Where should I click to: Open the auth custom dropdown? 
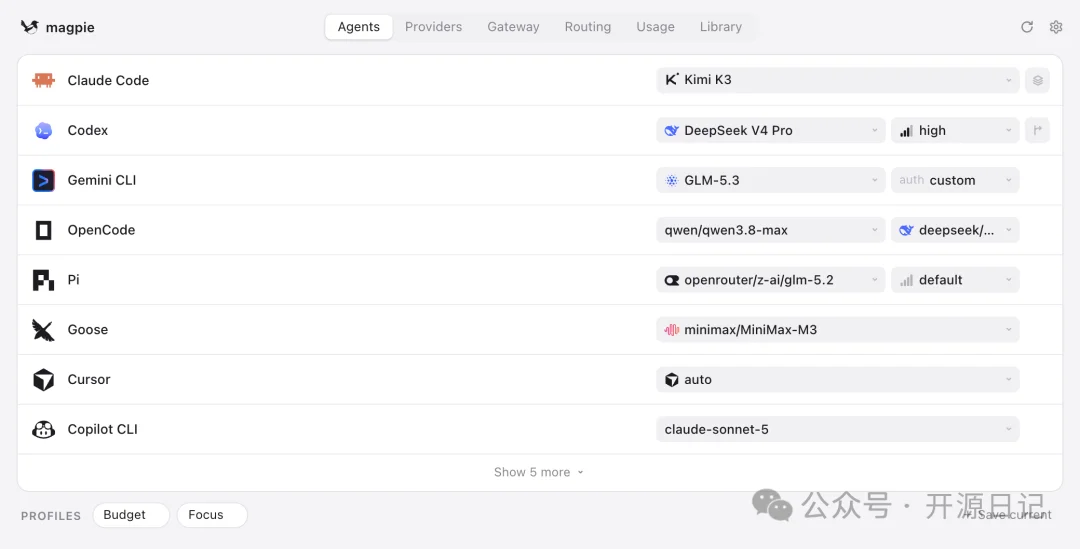pos(955,180)
